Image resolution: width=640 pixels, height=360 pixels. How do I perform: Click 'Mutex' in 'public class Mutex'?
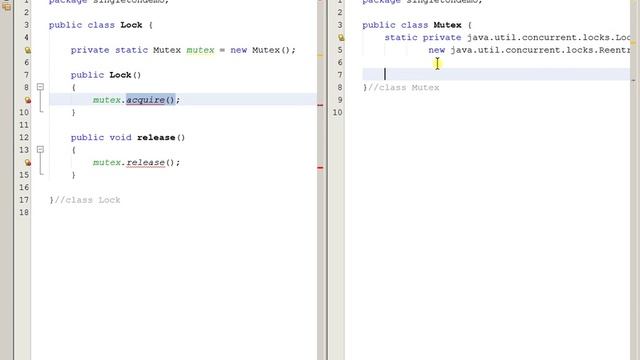(x=447, y=25)
